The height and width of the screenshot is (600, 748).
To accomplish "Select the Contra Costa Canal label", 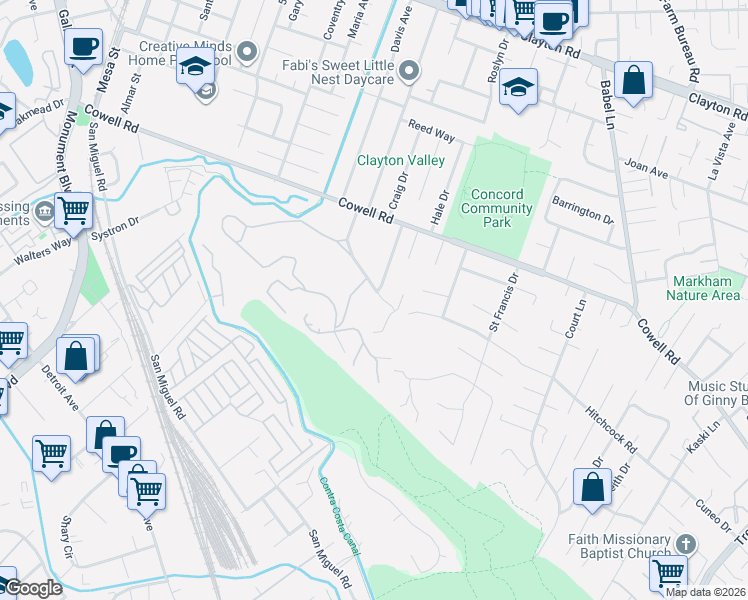I will point(339,516).
